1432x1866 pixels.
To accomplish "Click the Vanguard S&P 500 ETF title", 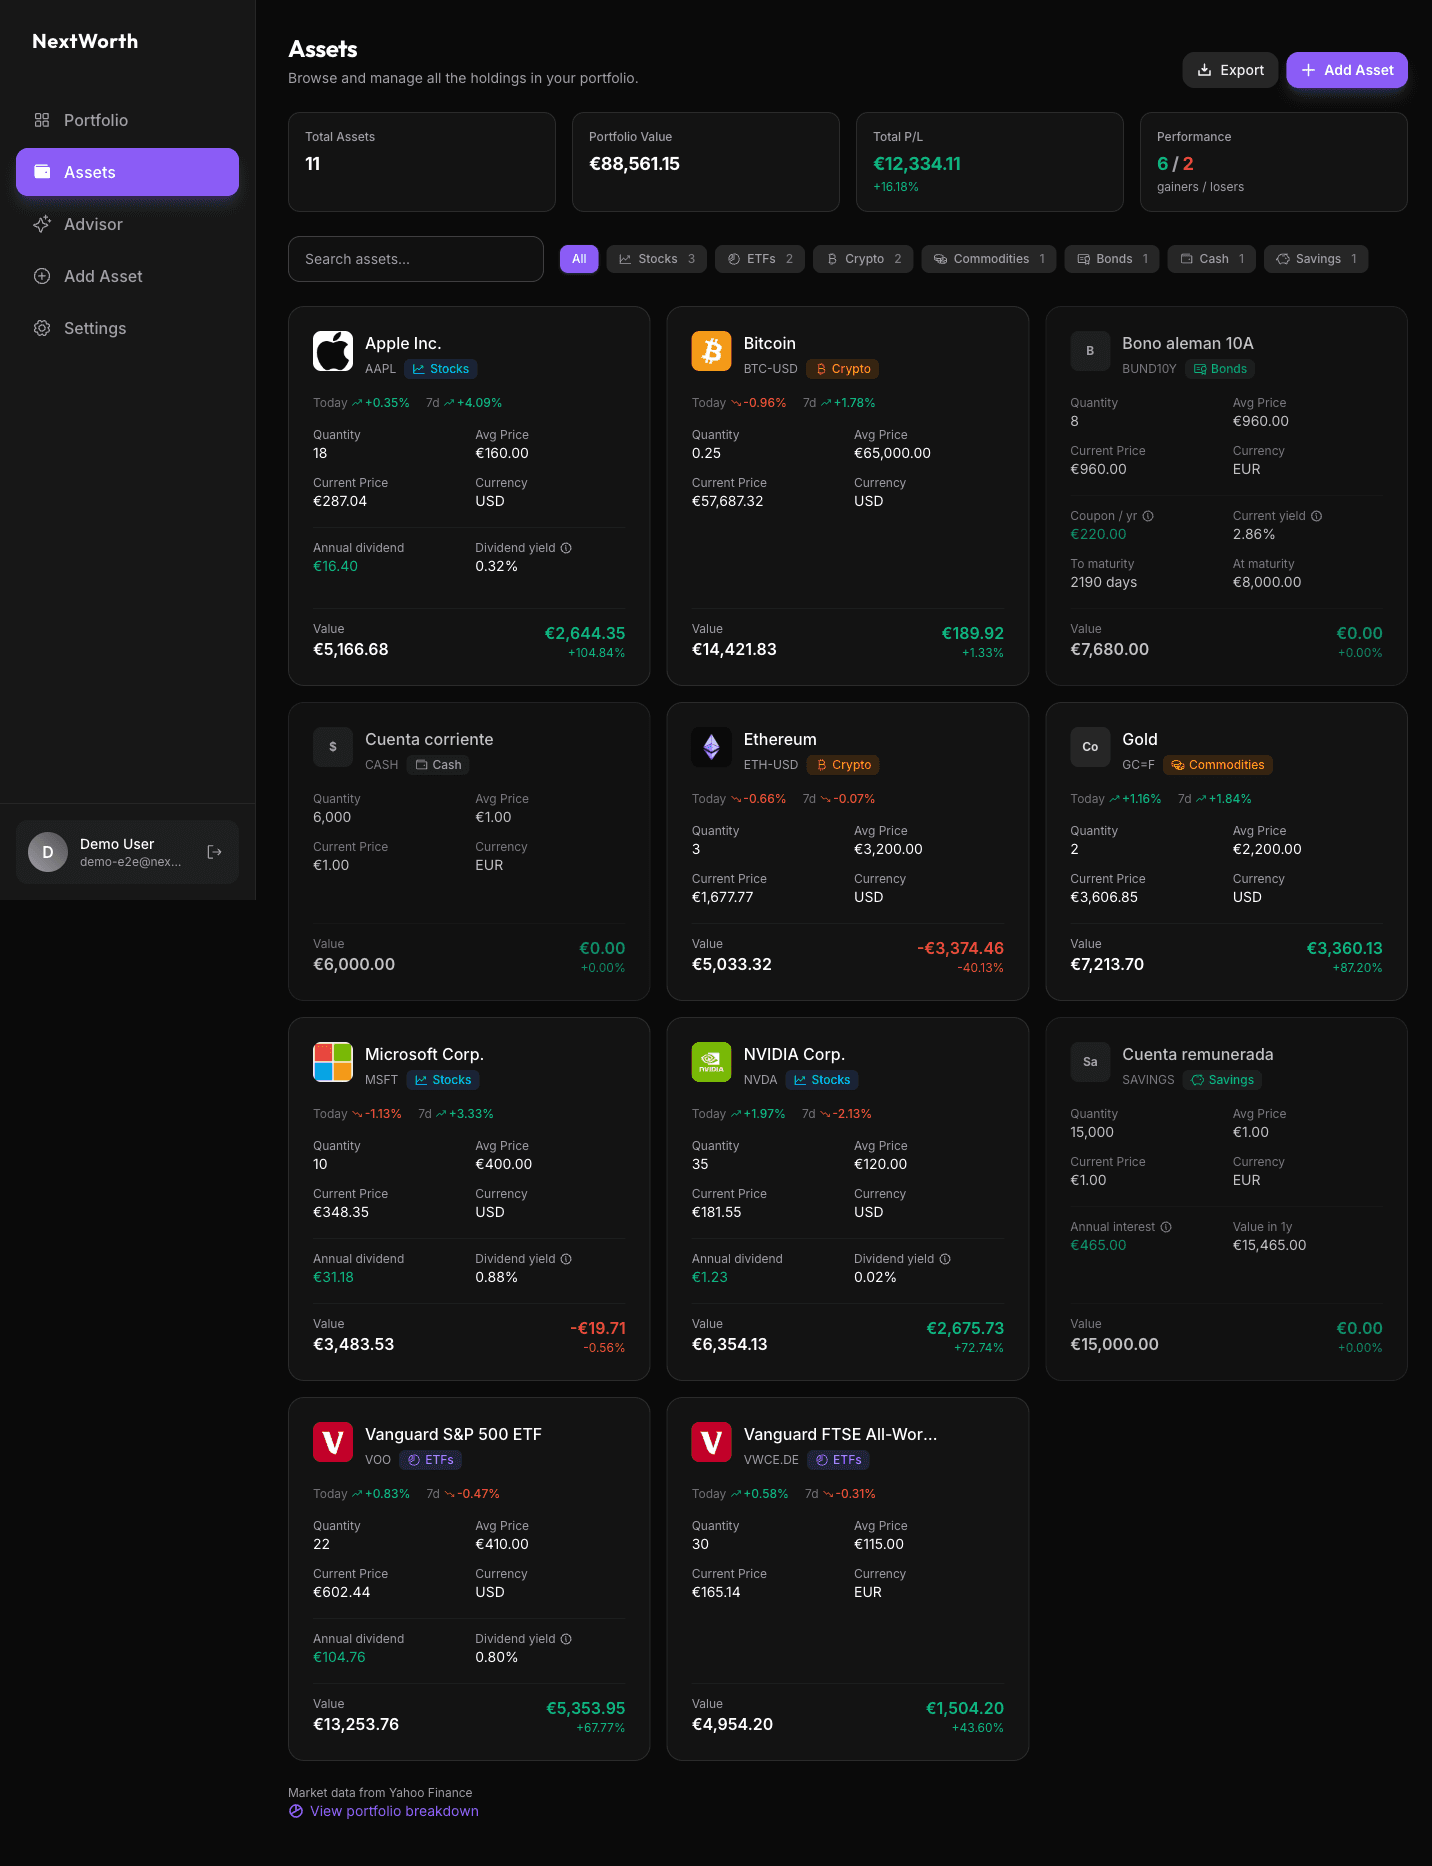I will tap(453, 1434).
